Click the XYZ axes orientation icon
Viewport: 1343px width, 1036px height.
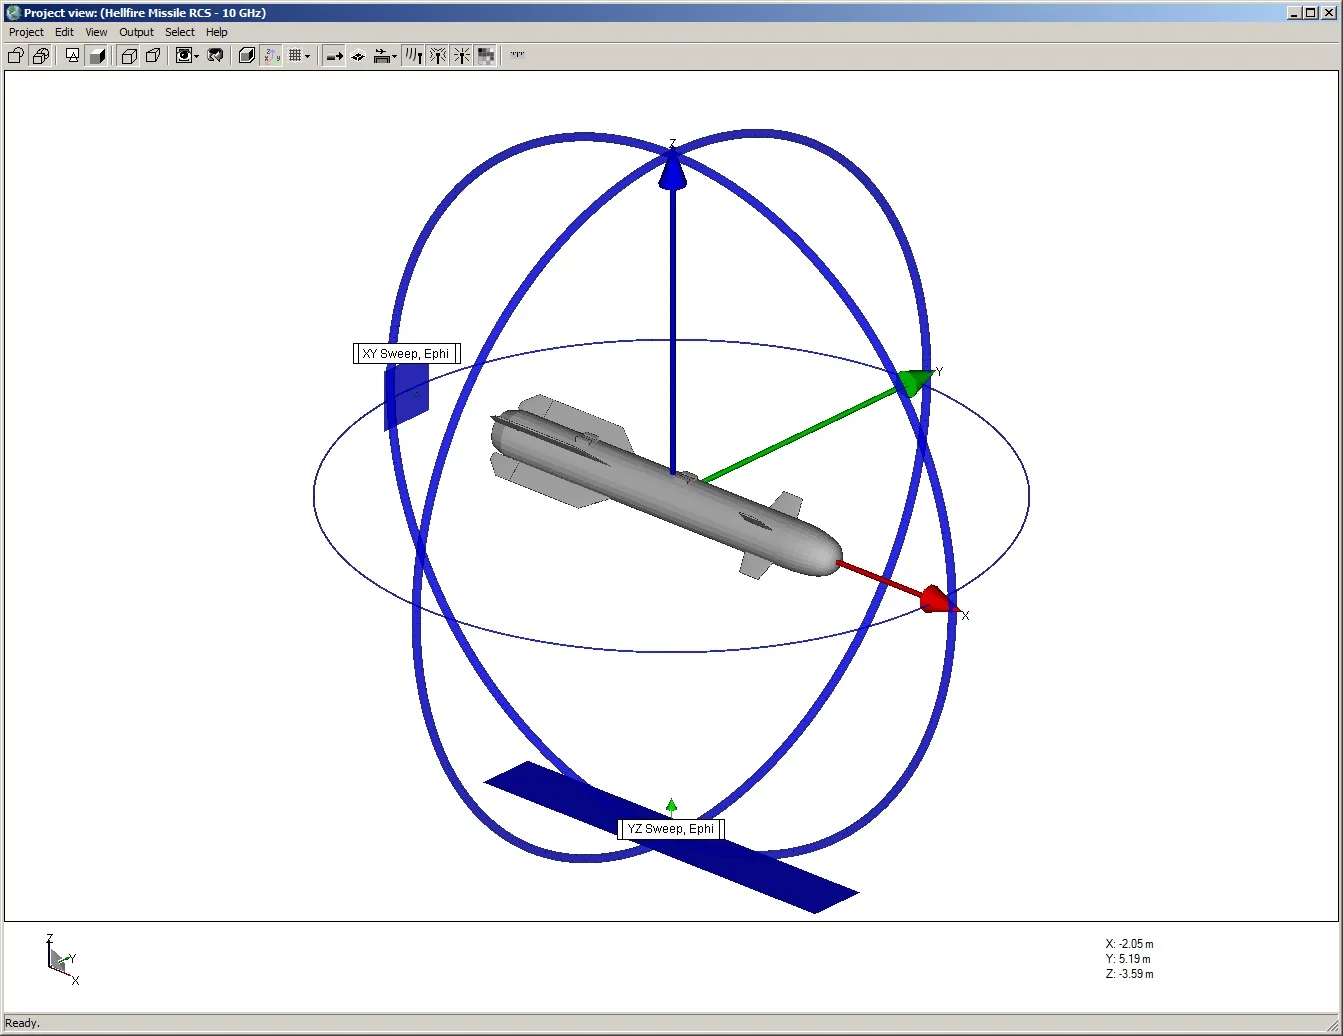pyautogui.click(x=271, y=55)
